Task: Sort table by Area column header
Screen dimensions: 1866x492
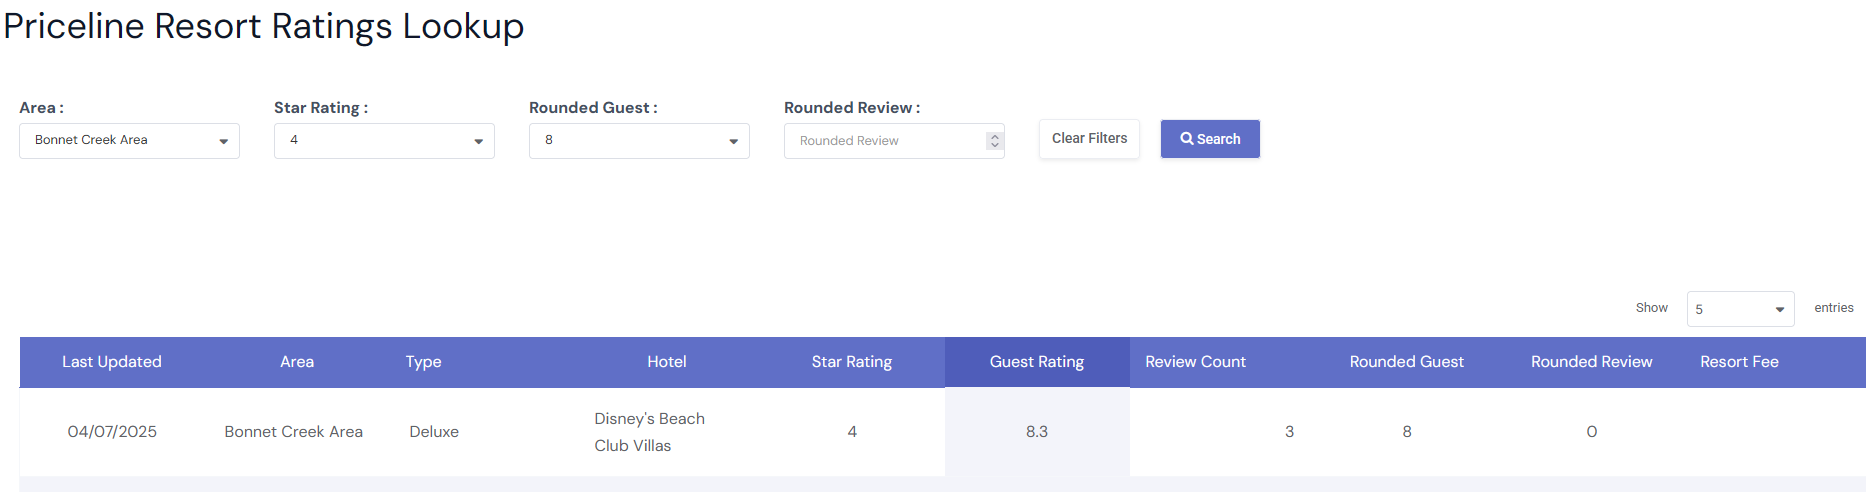Action: point(297,362)
